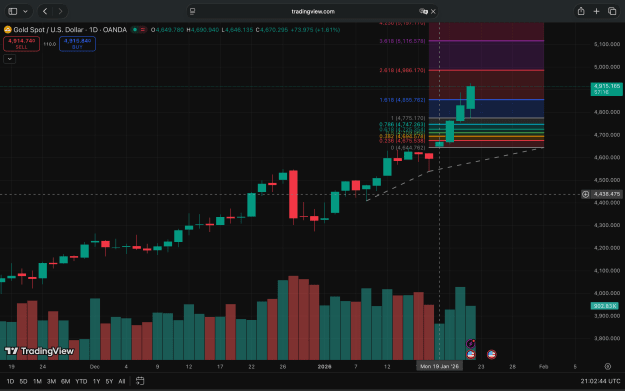The width and height of the screenshot is (625, 391).
Task: Open the first US flag economic event icon
Action: point(471,354)
